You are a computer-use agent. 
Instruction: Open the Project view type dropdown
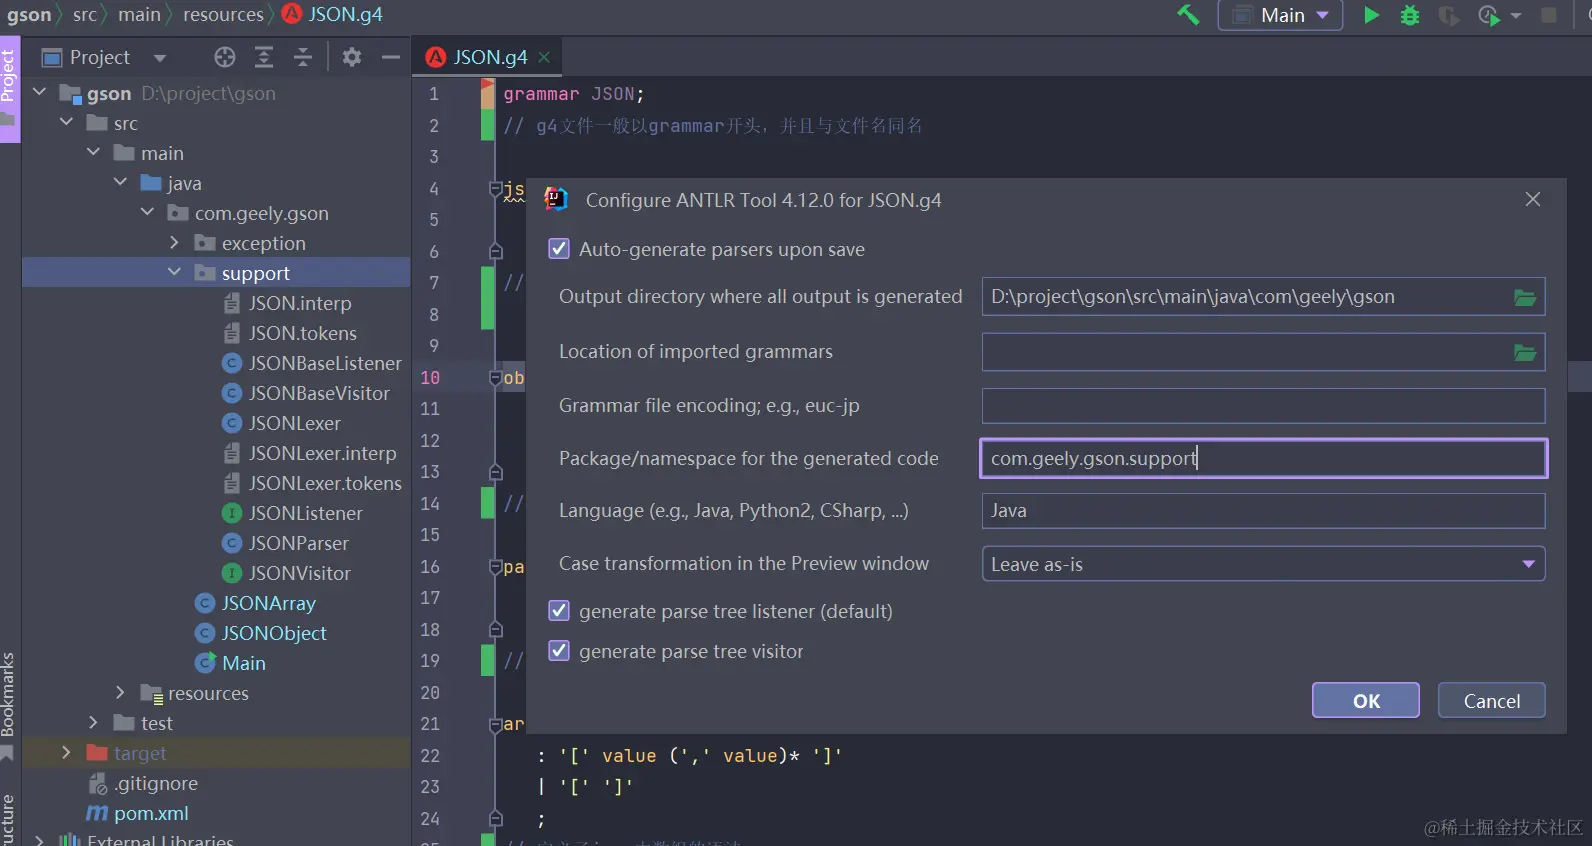(x=160, y=58)
